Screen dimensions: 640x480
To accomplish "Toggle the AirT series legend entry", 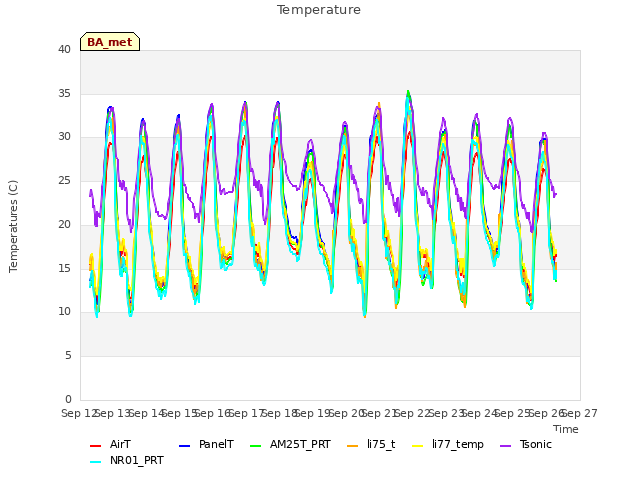I will 111,444.
